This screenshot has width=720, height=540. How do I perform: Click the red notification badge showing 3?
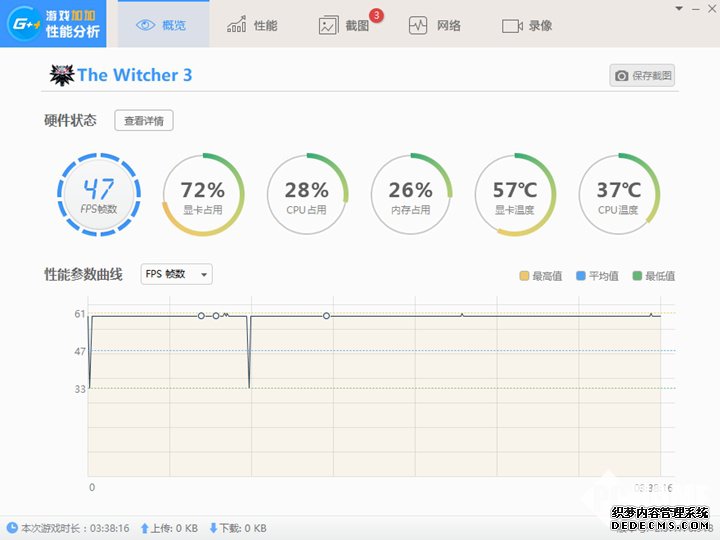tap(376, 15)
